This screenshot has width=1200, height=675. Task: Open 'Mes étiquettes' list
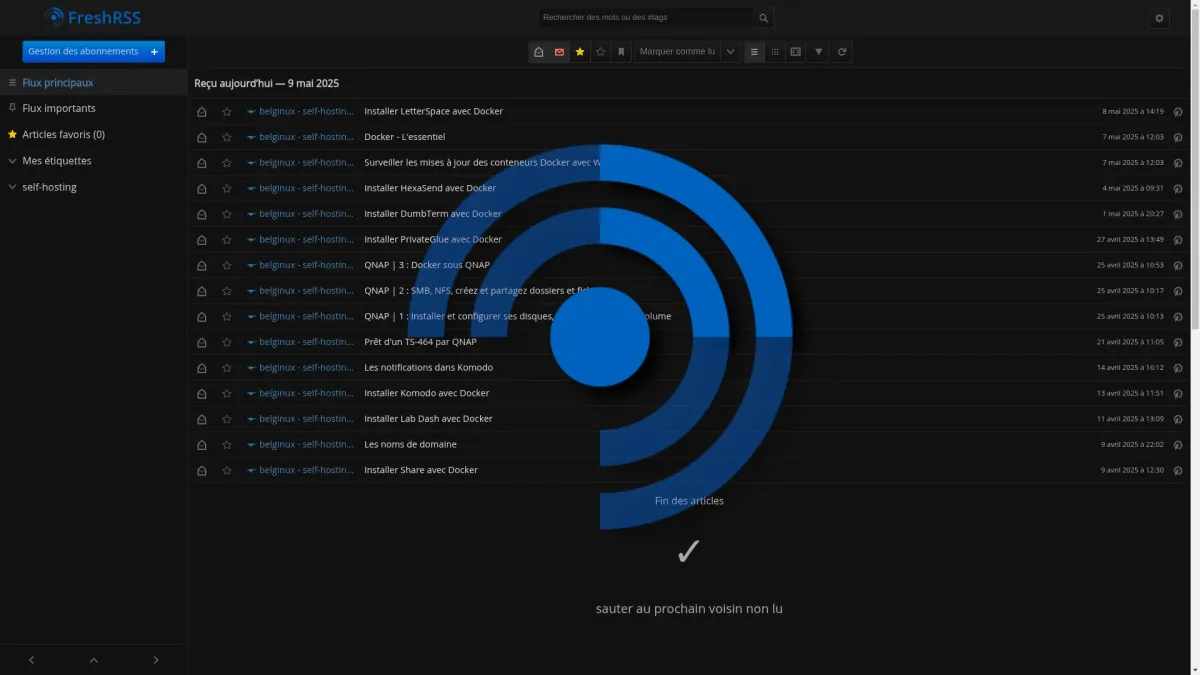pos(57,161)
